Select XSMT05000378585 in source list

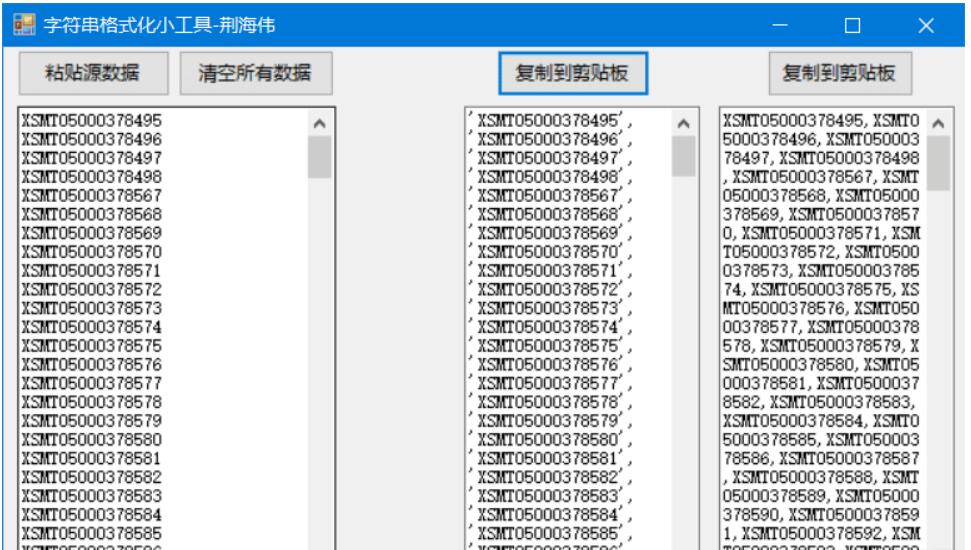pos(92,533)
